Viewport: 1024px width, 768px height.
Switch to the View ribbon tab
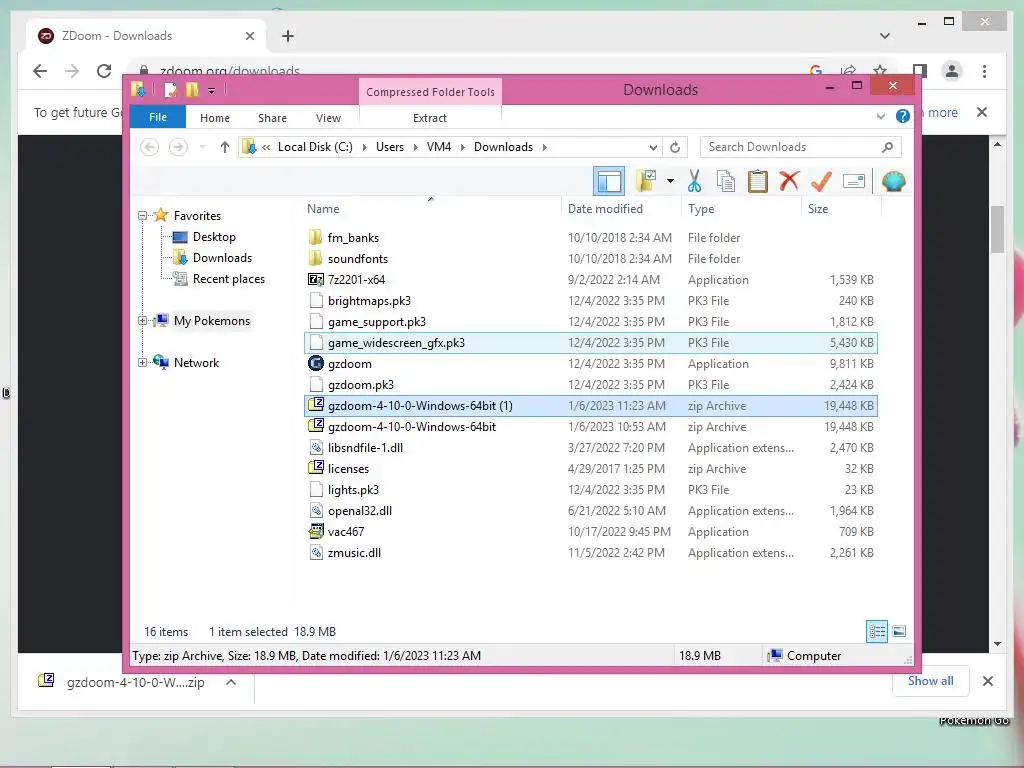[x=328, y=118]
